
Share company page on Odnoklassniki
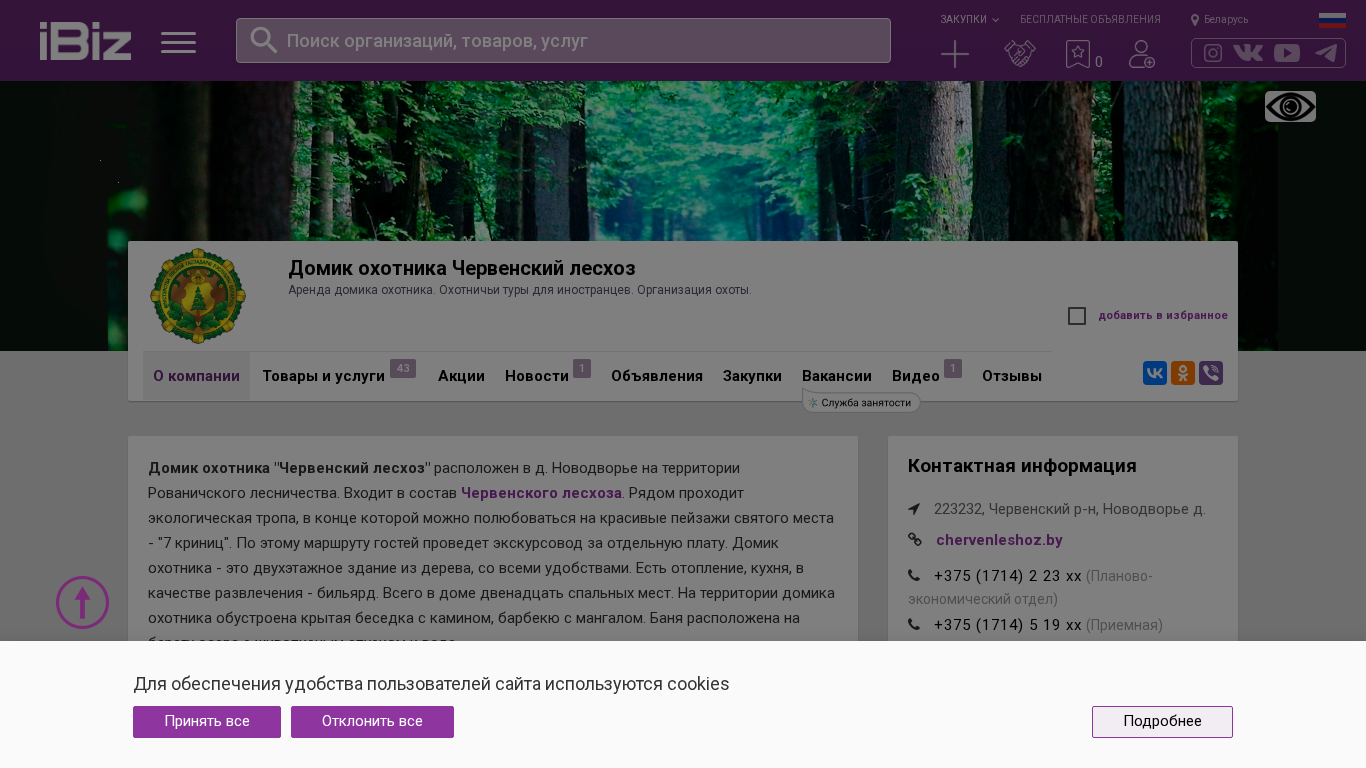pos(1183,373)
